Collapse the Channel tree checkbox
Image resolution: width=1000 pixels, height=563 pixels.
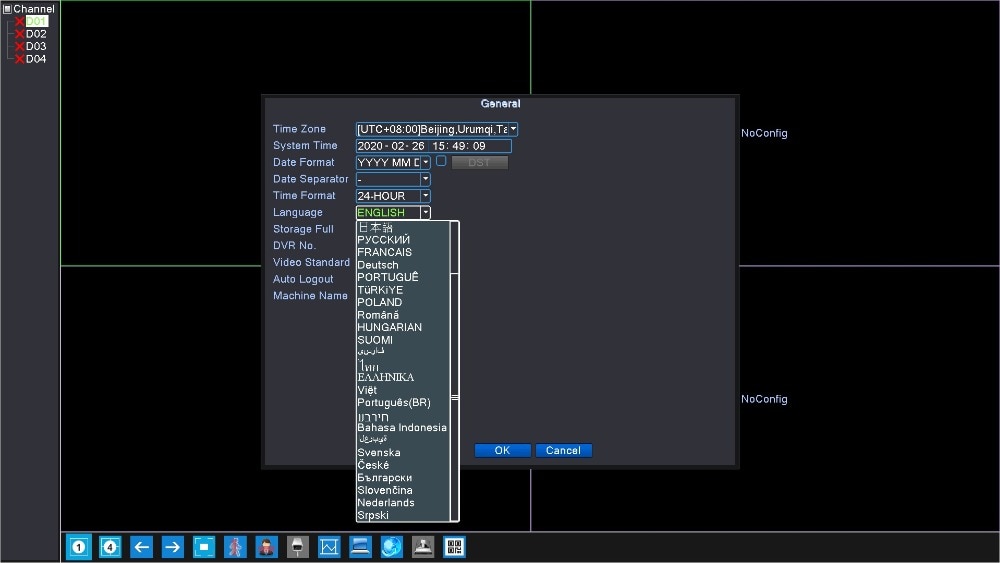pyautogui.click(x=7, y=9)
